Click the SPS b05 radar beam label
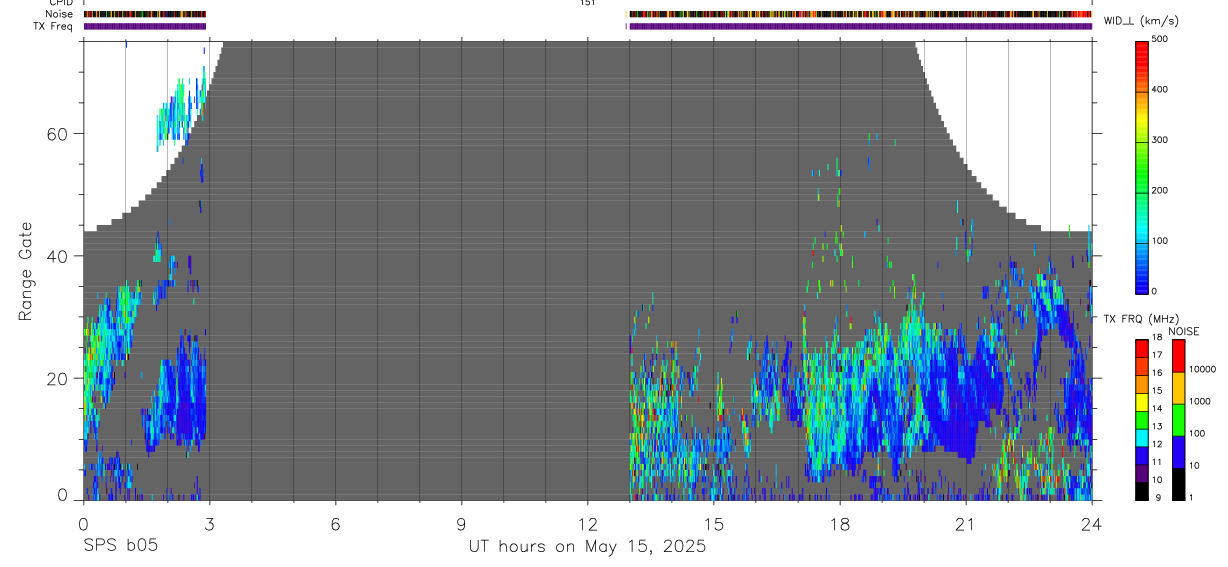The width and height of the screenshot is (1228, 567). [x=119, y=546]
